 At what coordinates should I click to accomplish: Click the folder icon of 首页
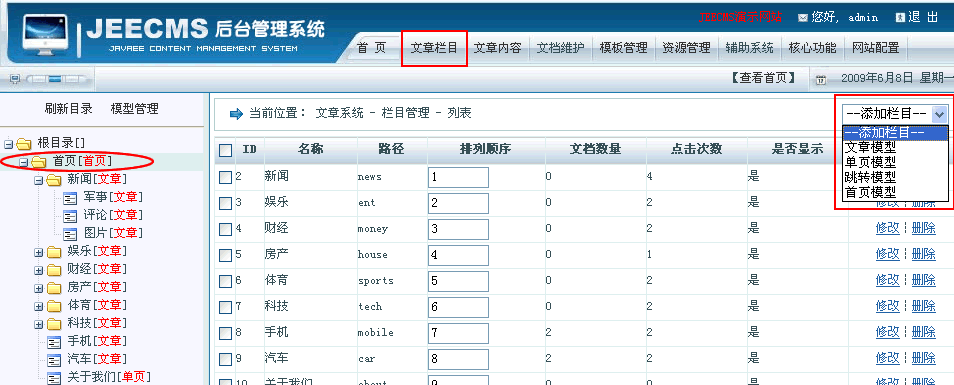39,162
